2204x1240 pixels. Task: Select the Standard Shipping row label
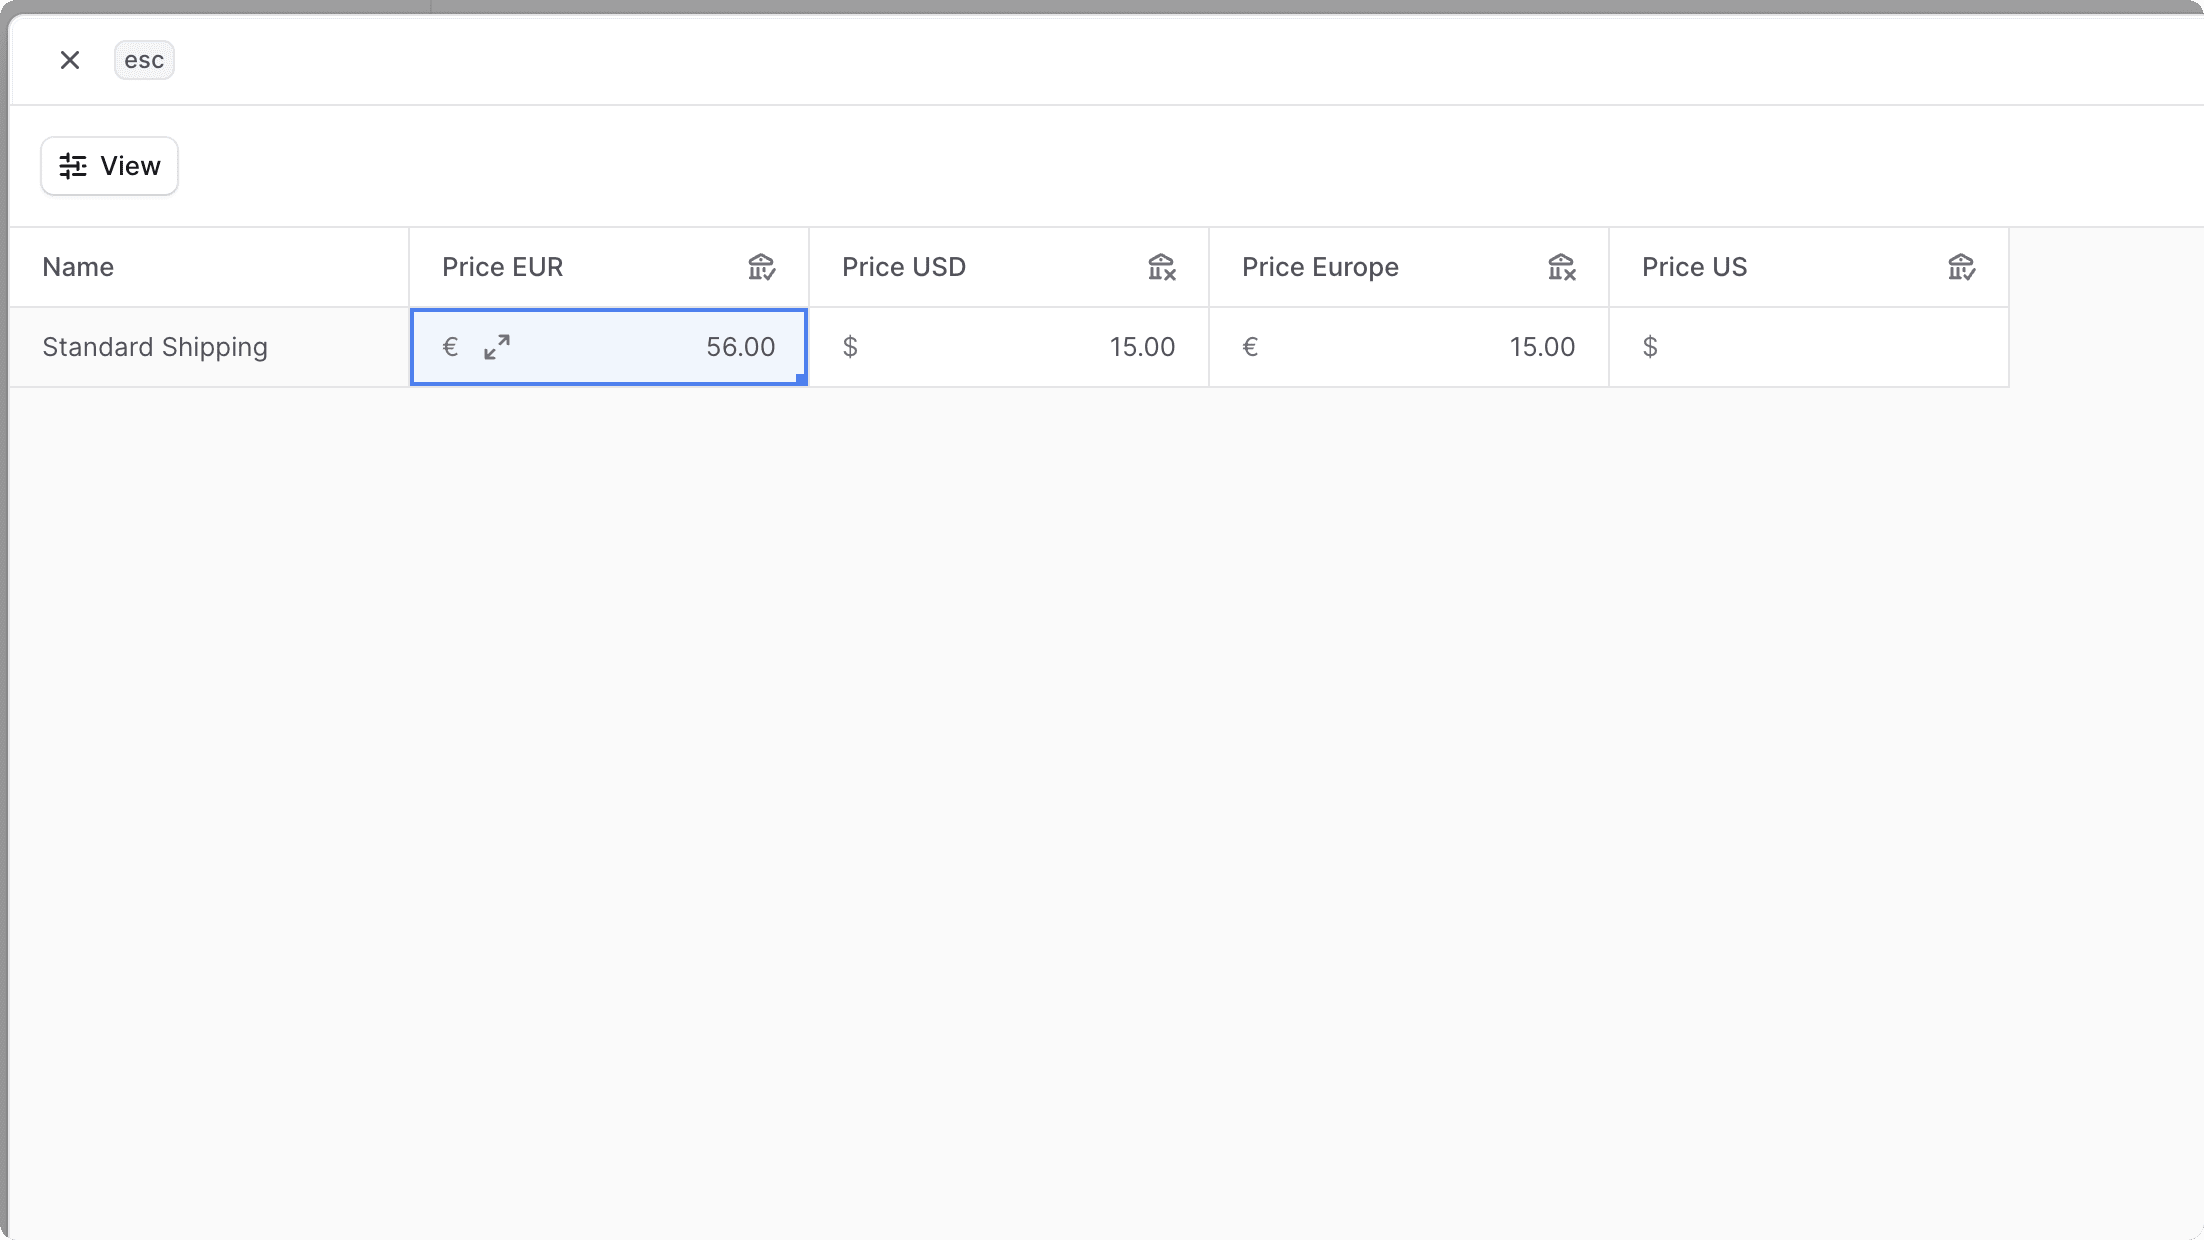click(x=154, y=347)
